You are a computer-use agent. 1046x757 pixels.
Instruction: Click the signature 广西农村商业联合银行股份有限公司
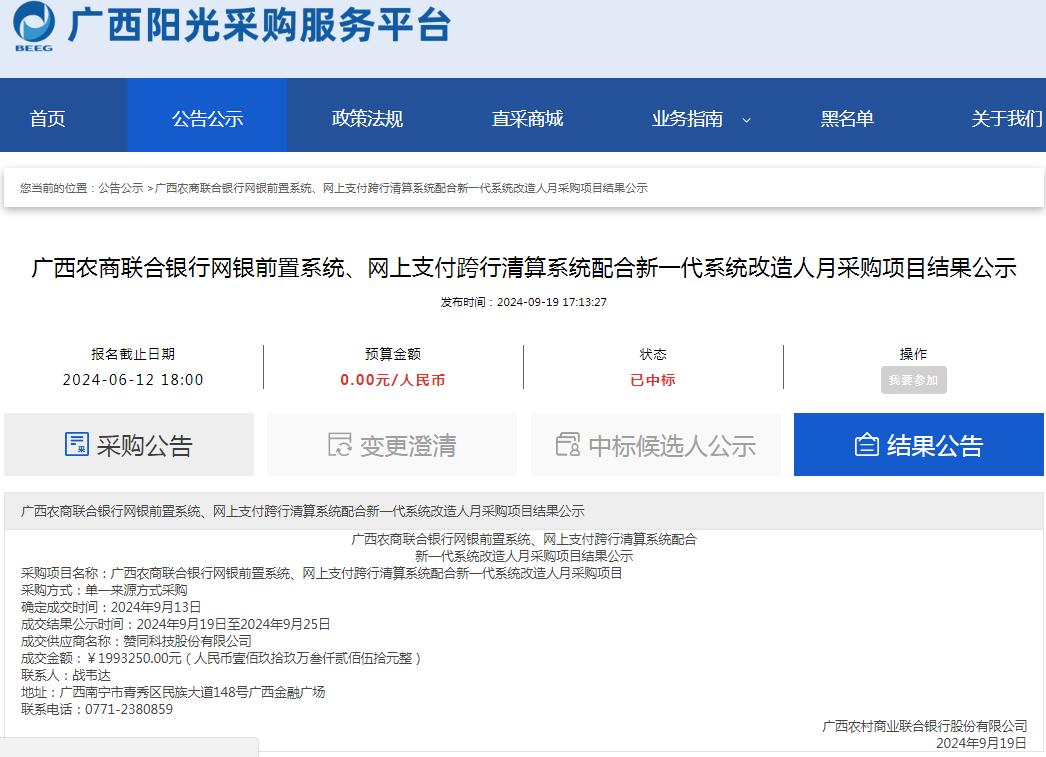(924, 726)
